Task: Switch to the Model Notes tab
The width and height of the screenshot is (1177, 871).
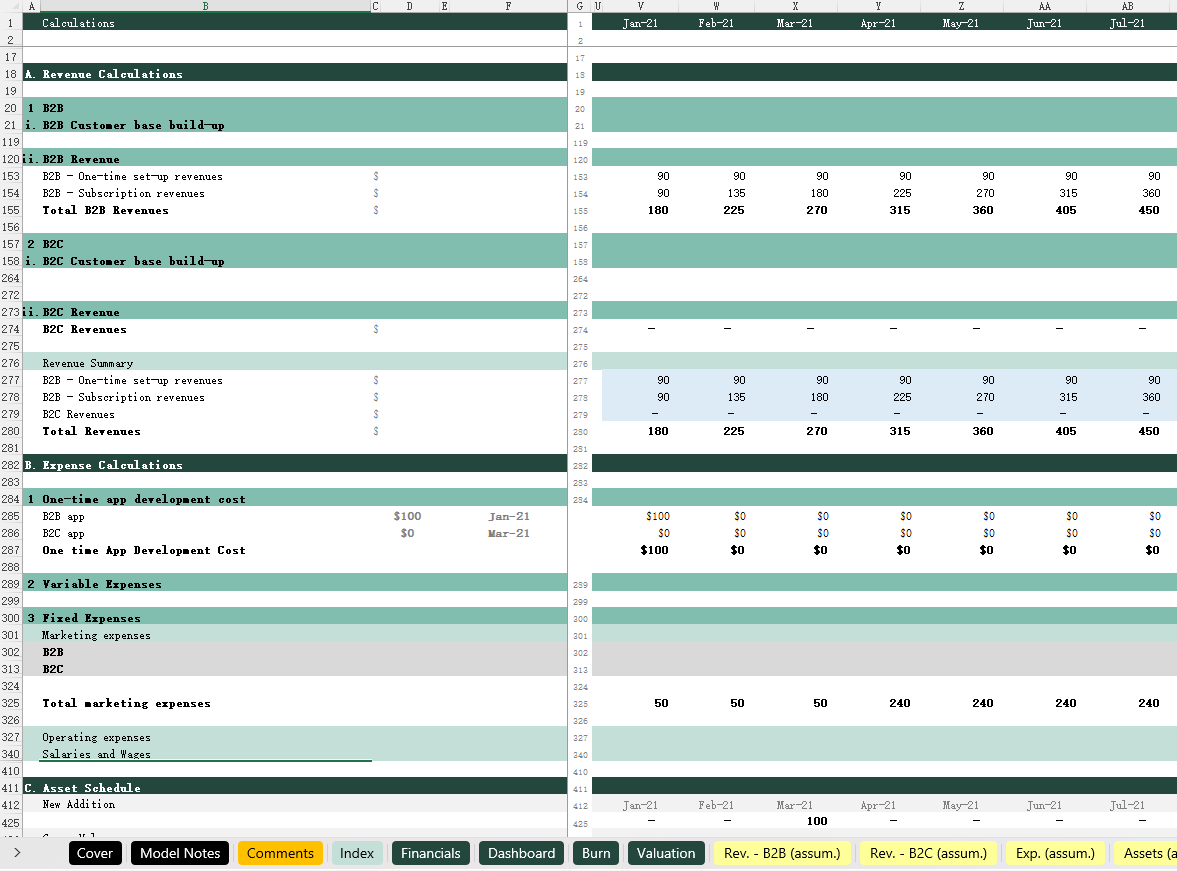Action: click(x=180, y=853)
